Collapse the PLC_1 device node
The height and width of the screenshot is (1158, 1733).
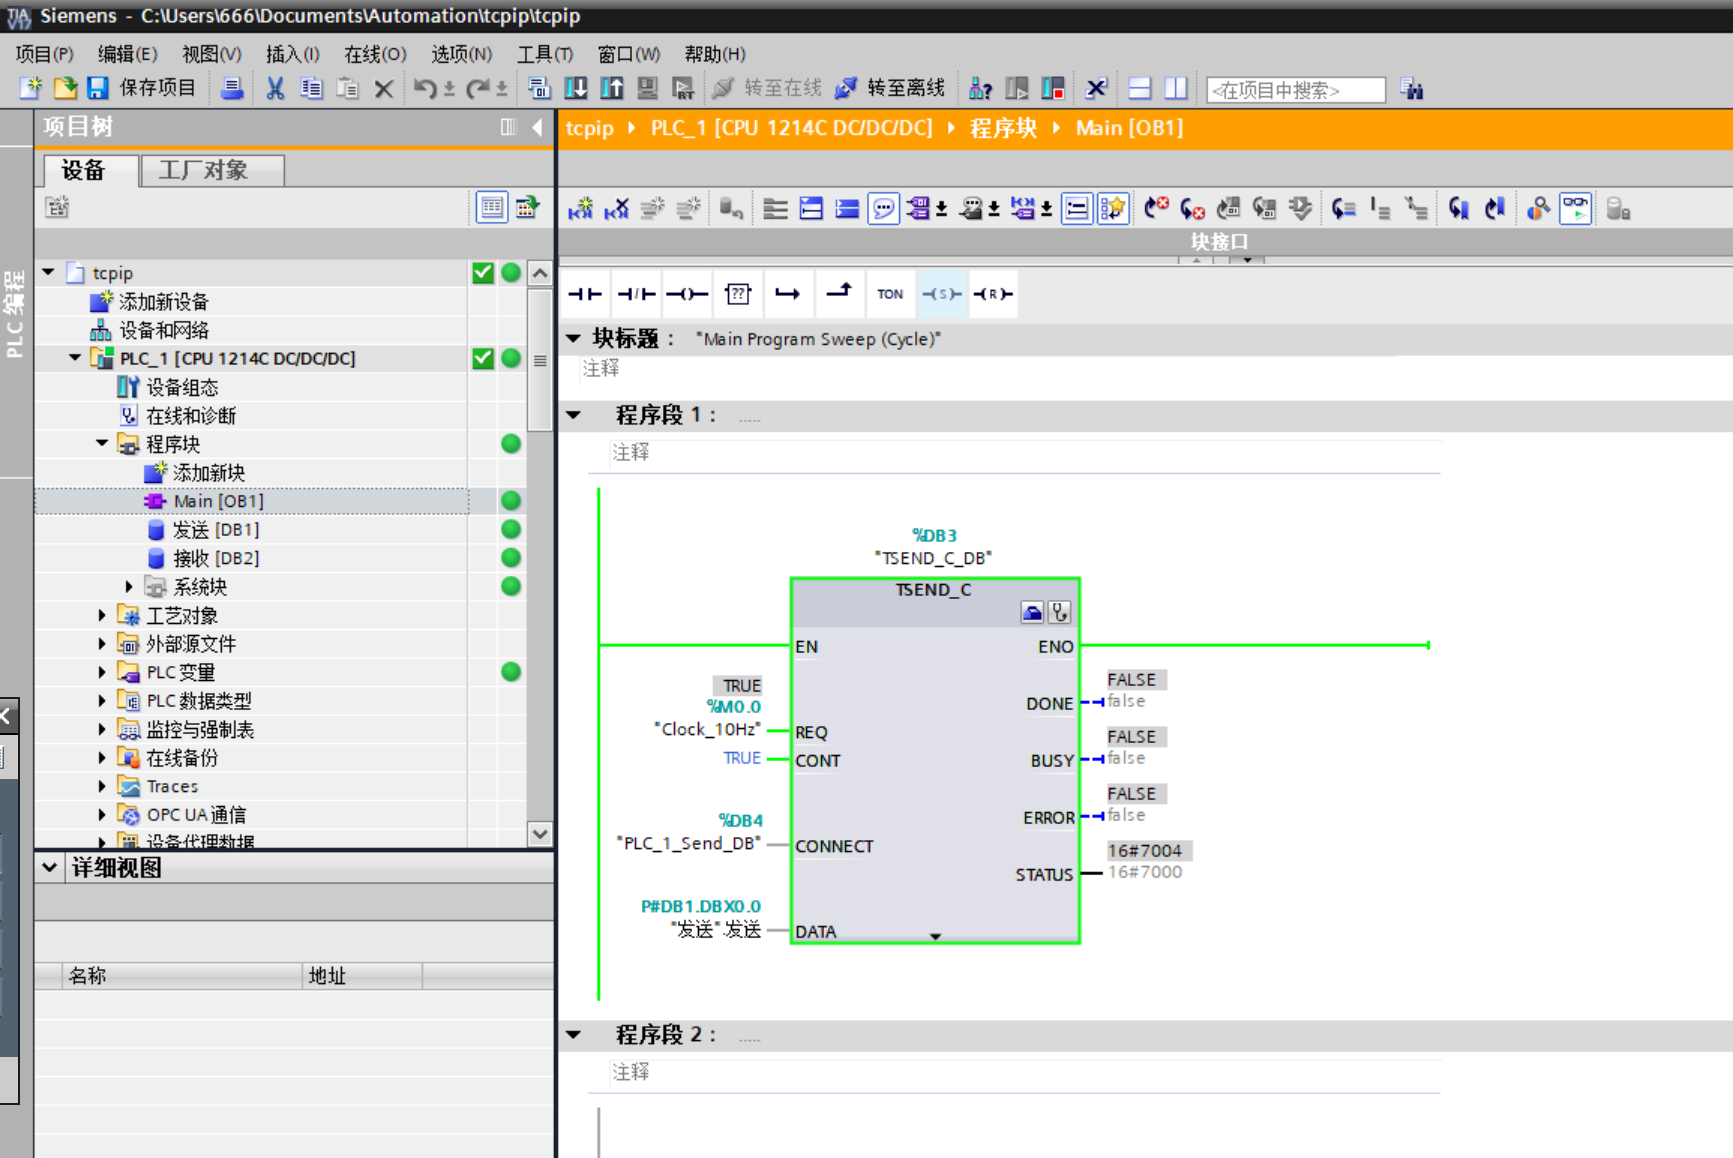pyautogui.click(x=76, y=357)
